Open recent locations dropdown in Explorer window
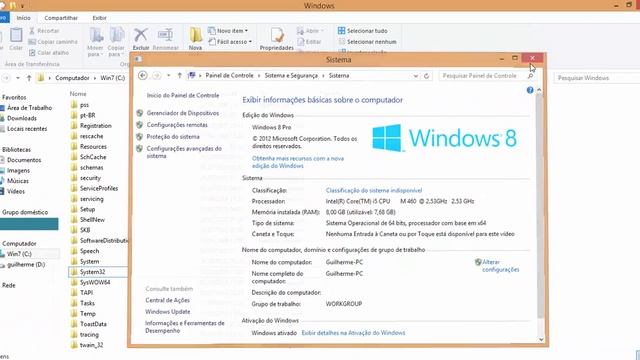640x360 pixels. pos(18,78)
